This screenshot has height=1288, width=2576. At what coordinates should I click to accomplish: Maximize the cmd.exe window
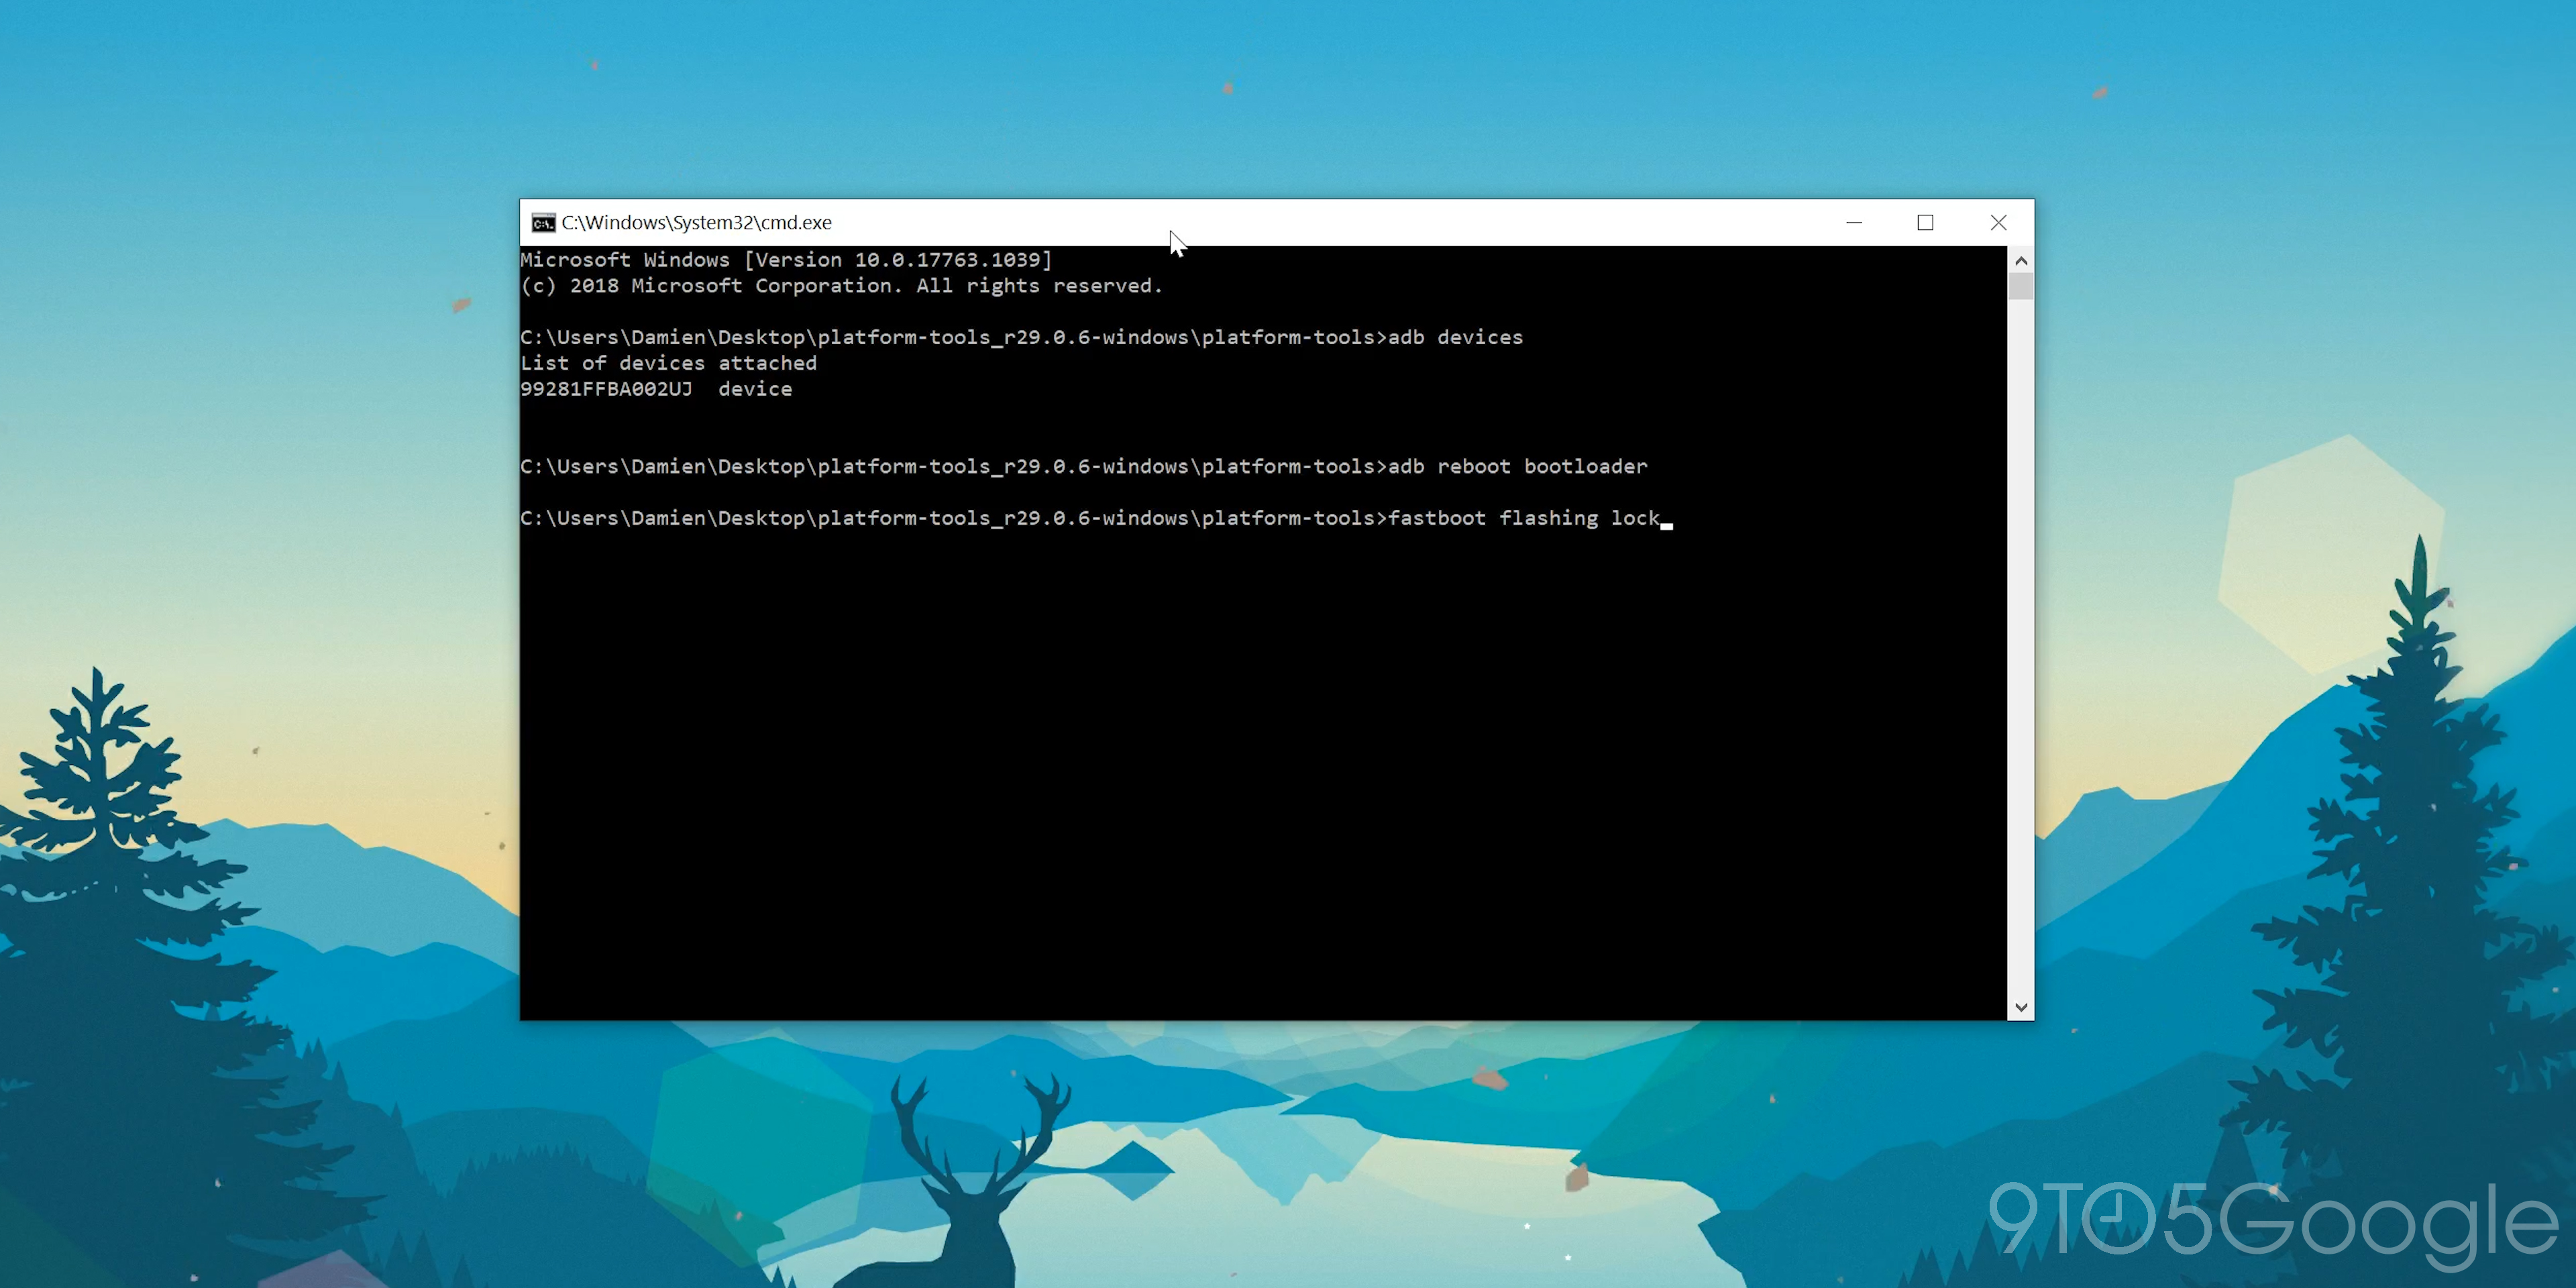(x=1925, y=223)
